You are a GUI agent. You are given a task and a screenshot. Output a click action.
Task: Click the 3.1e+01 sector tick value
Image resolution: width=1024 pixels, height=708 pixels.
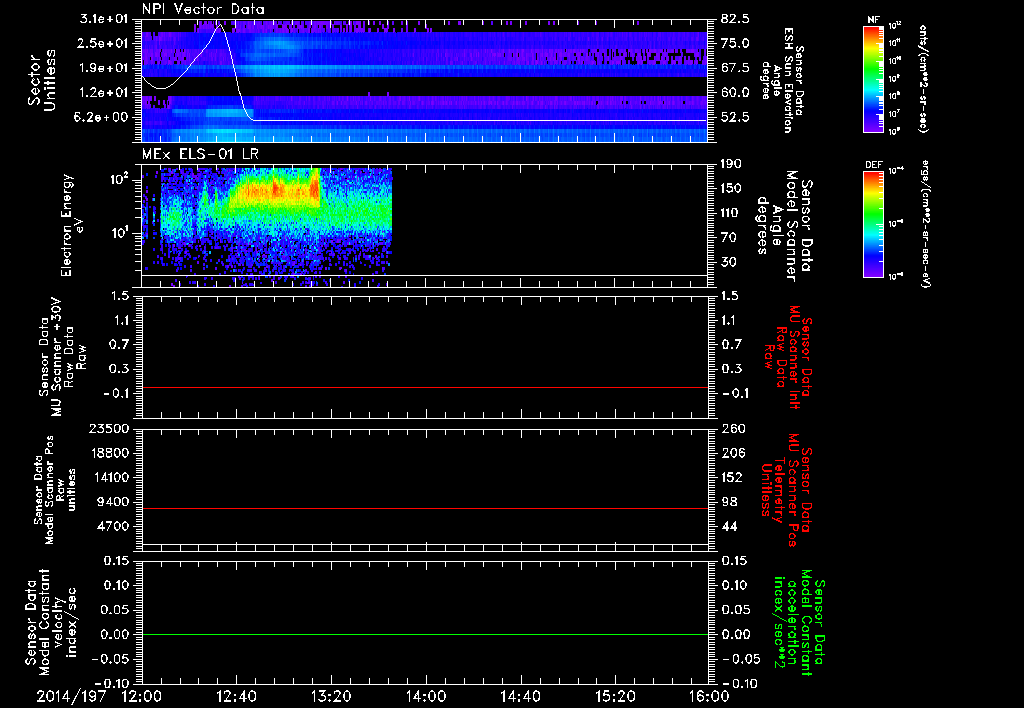click(104, 19)
